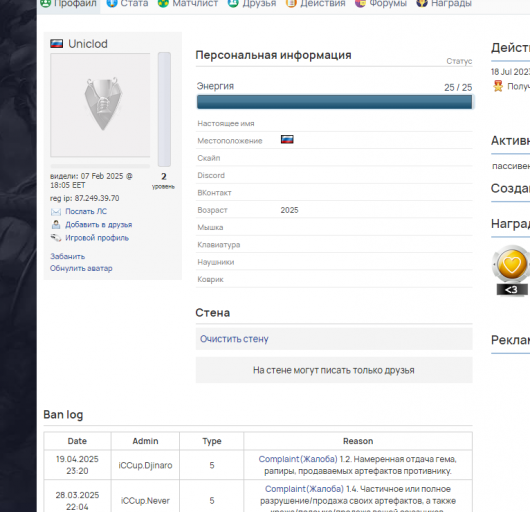Send a private message via Послать ЛС
The image size is (530, 512).
pyautogui.click(x=86, y=211)
